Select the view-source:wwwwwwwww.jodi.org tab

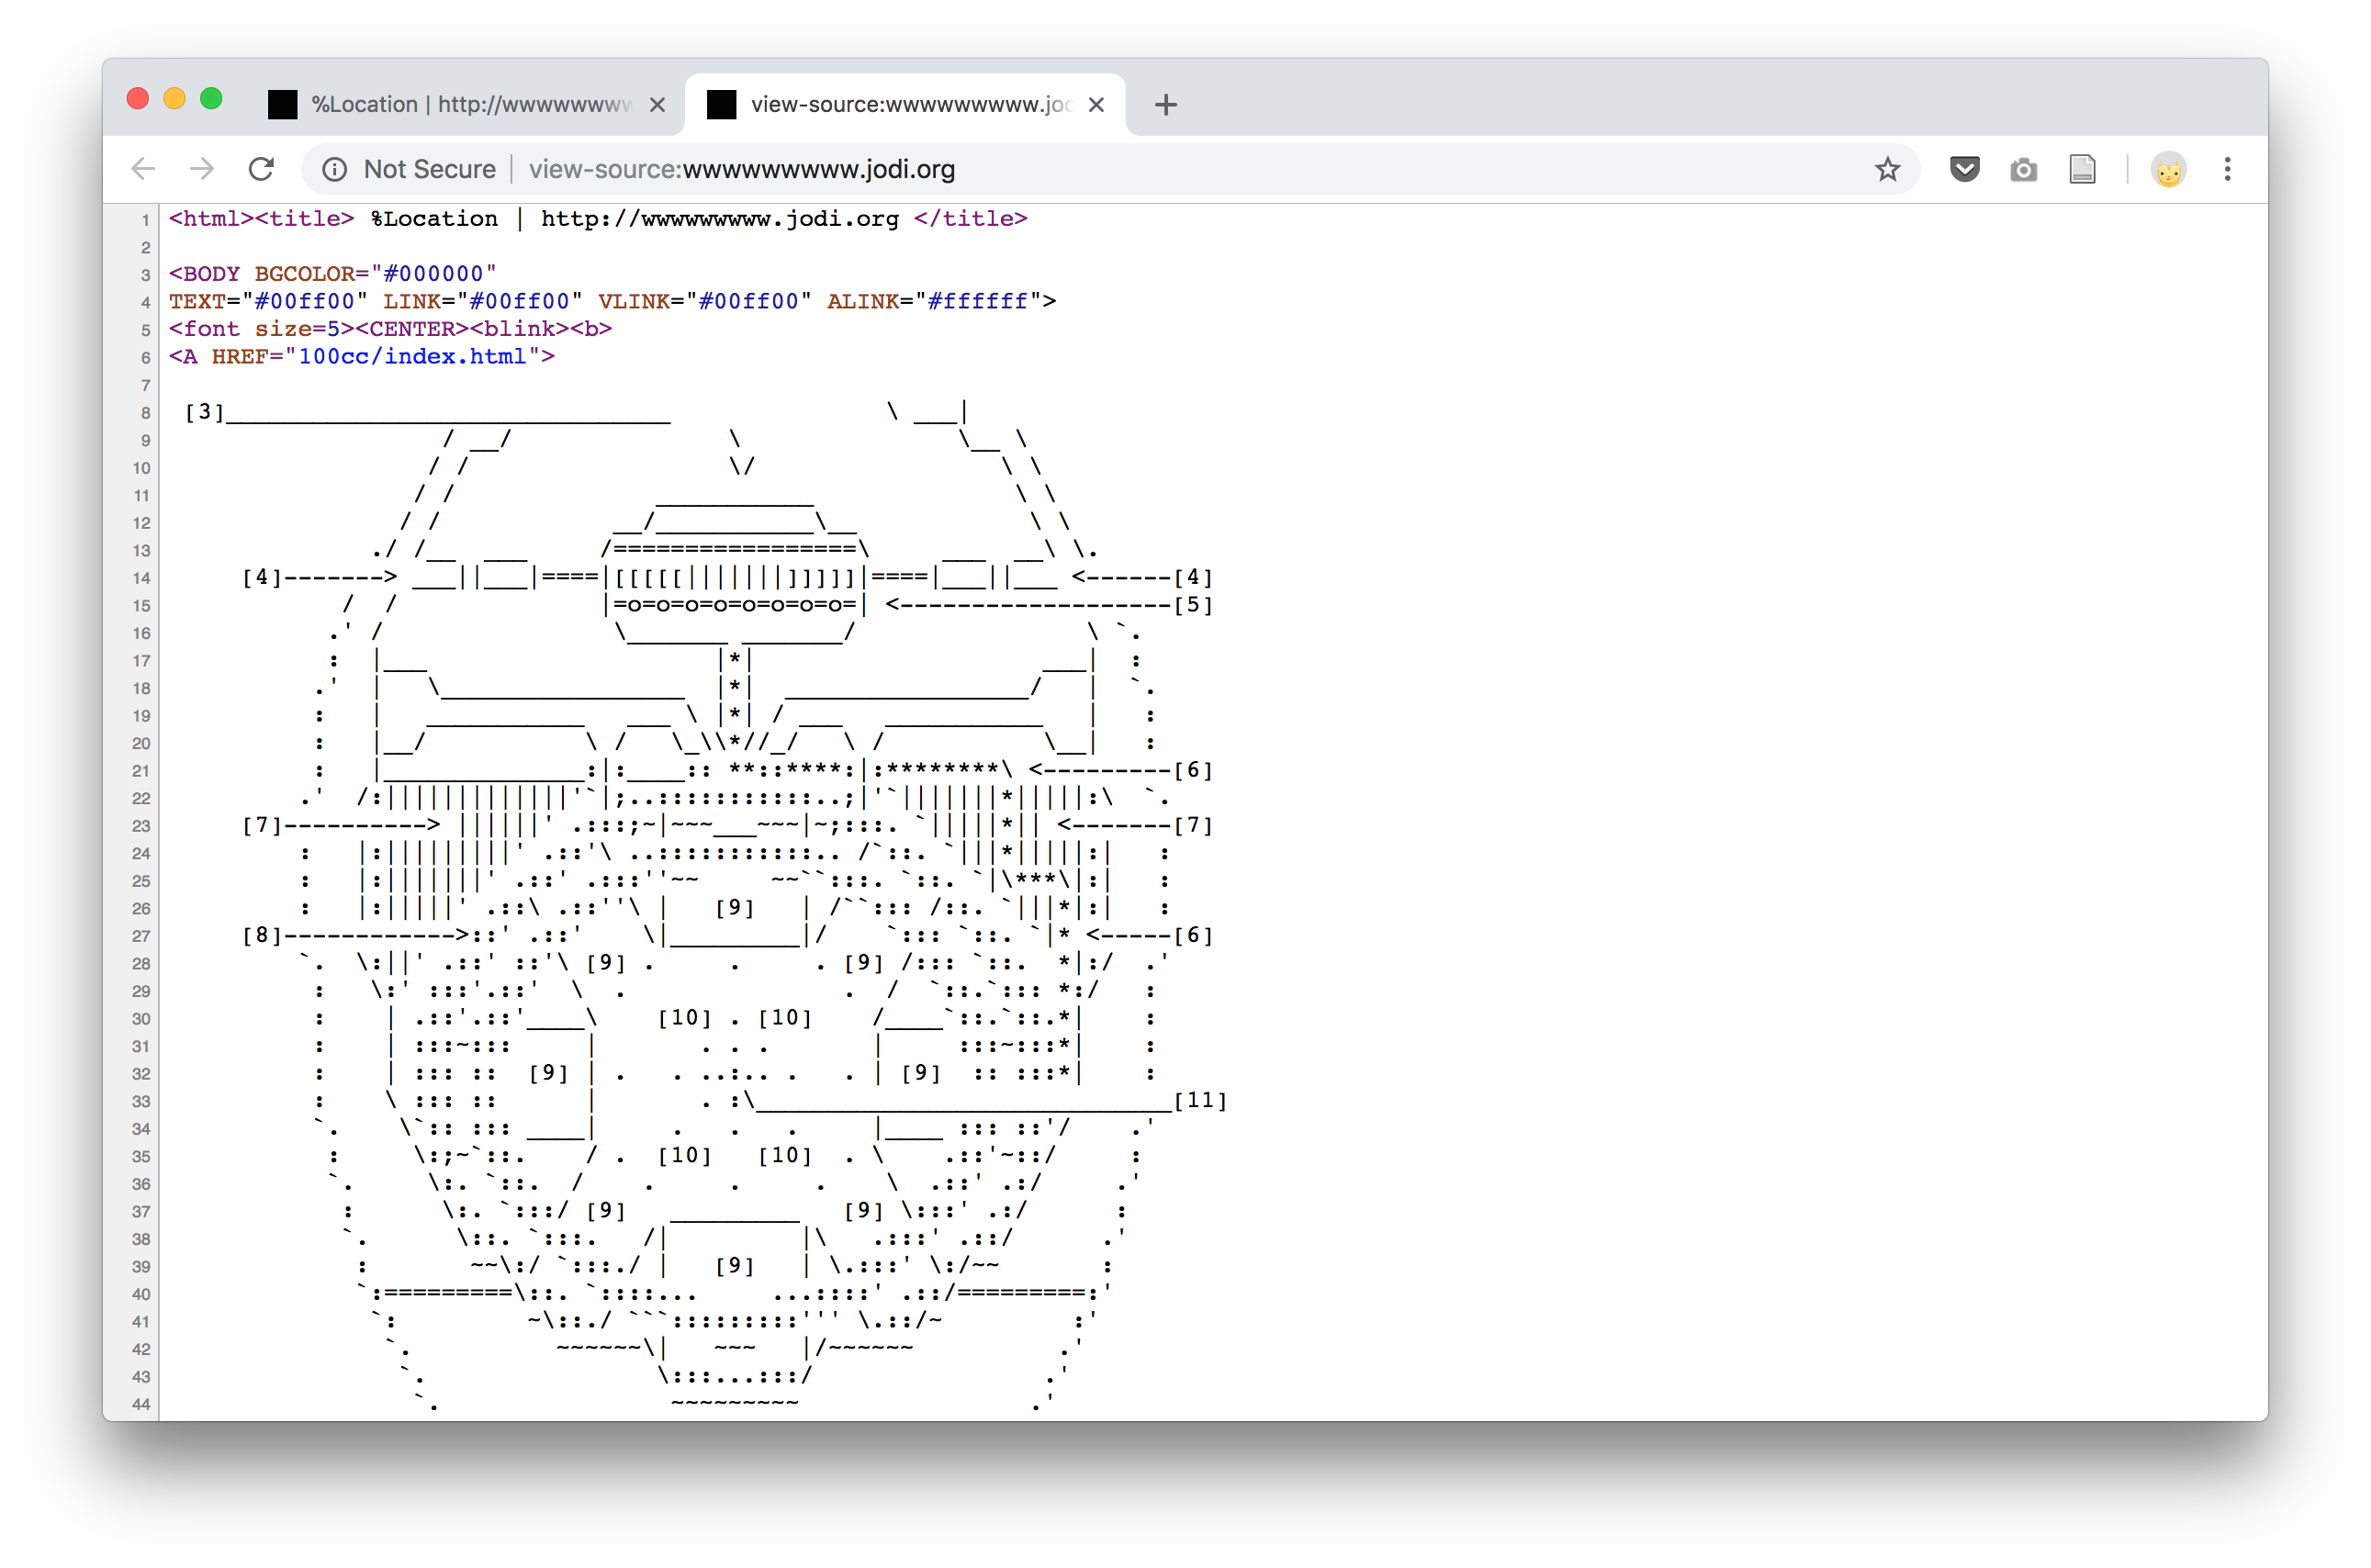click(x=905, y=104)
